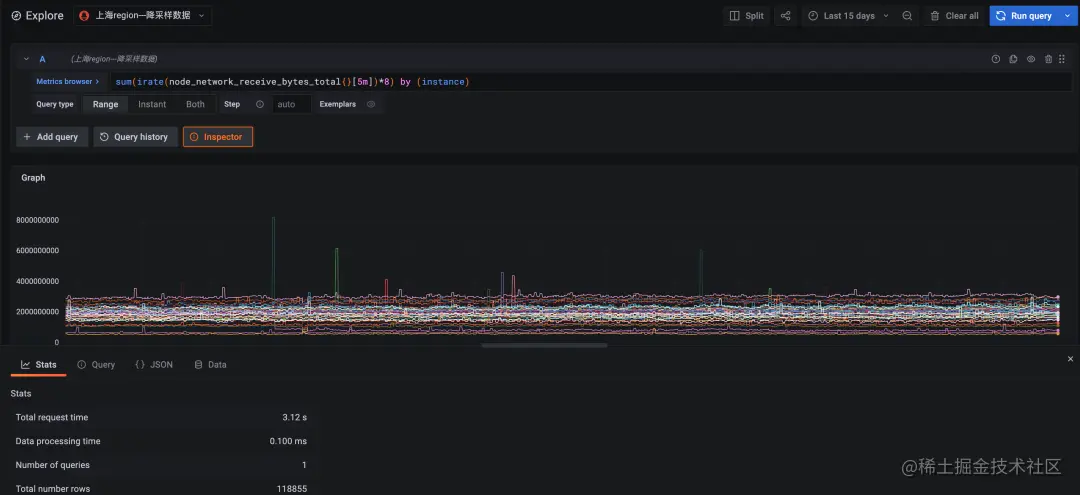Screen dimensions: 1080x495
Task: Click the Step auto input field
Action: (291, 105)
